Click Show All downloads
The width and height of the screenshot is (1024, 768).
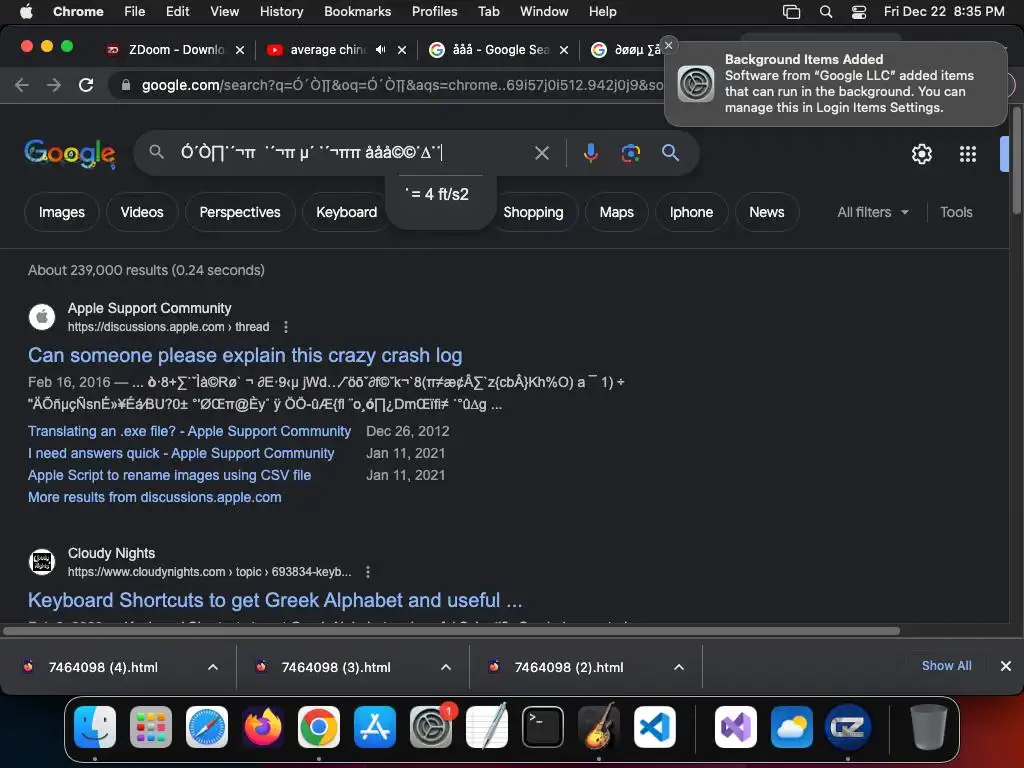[x=946, y=665]
